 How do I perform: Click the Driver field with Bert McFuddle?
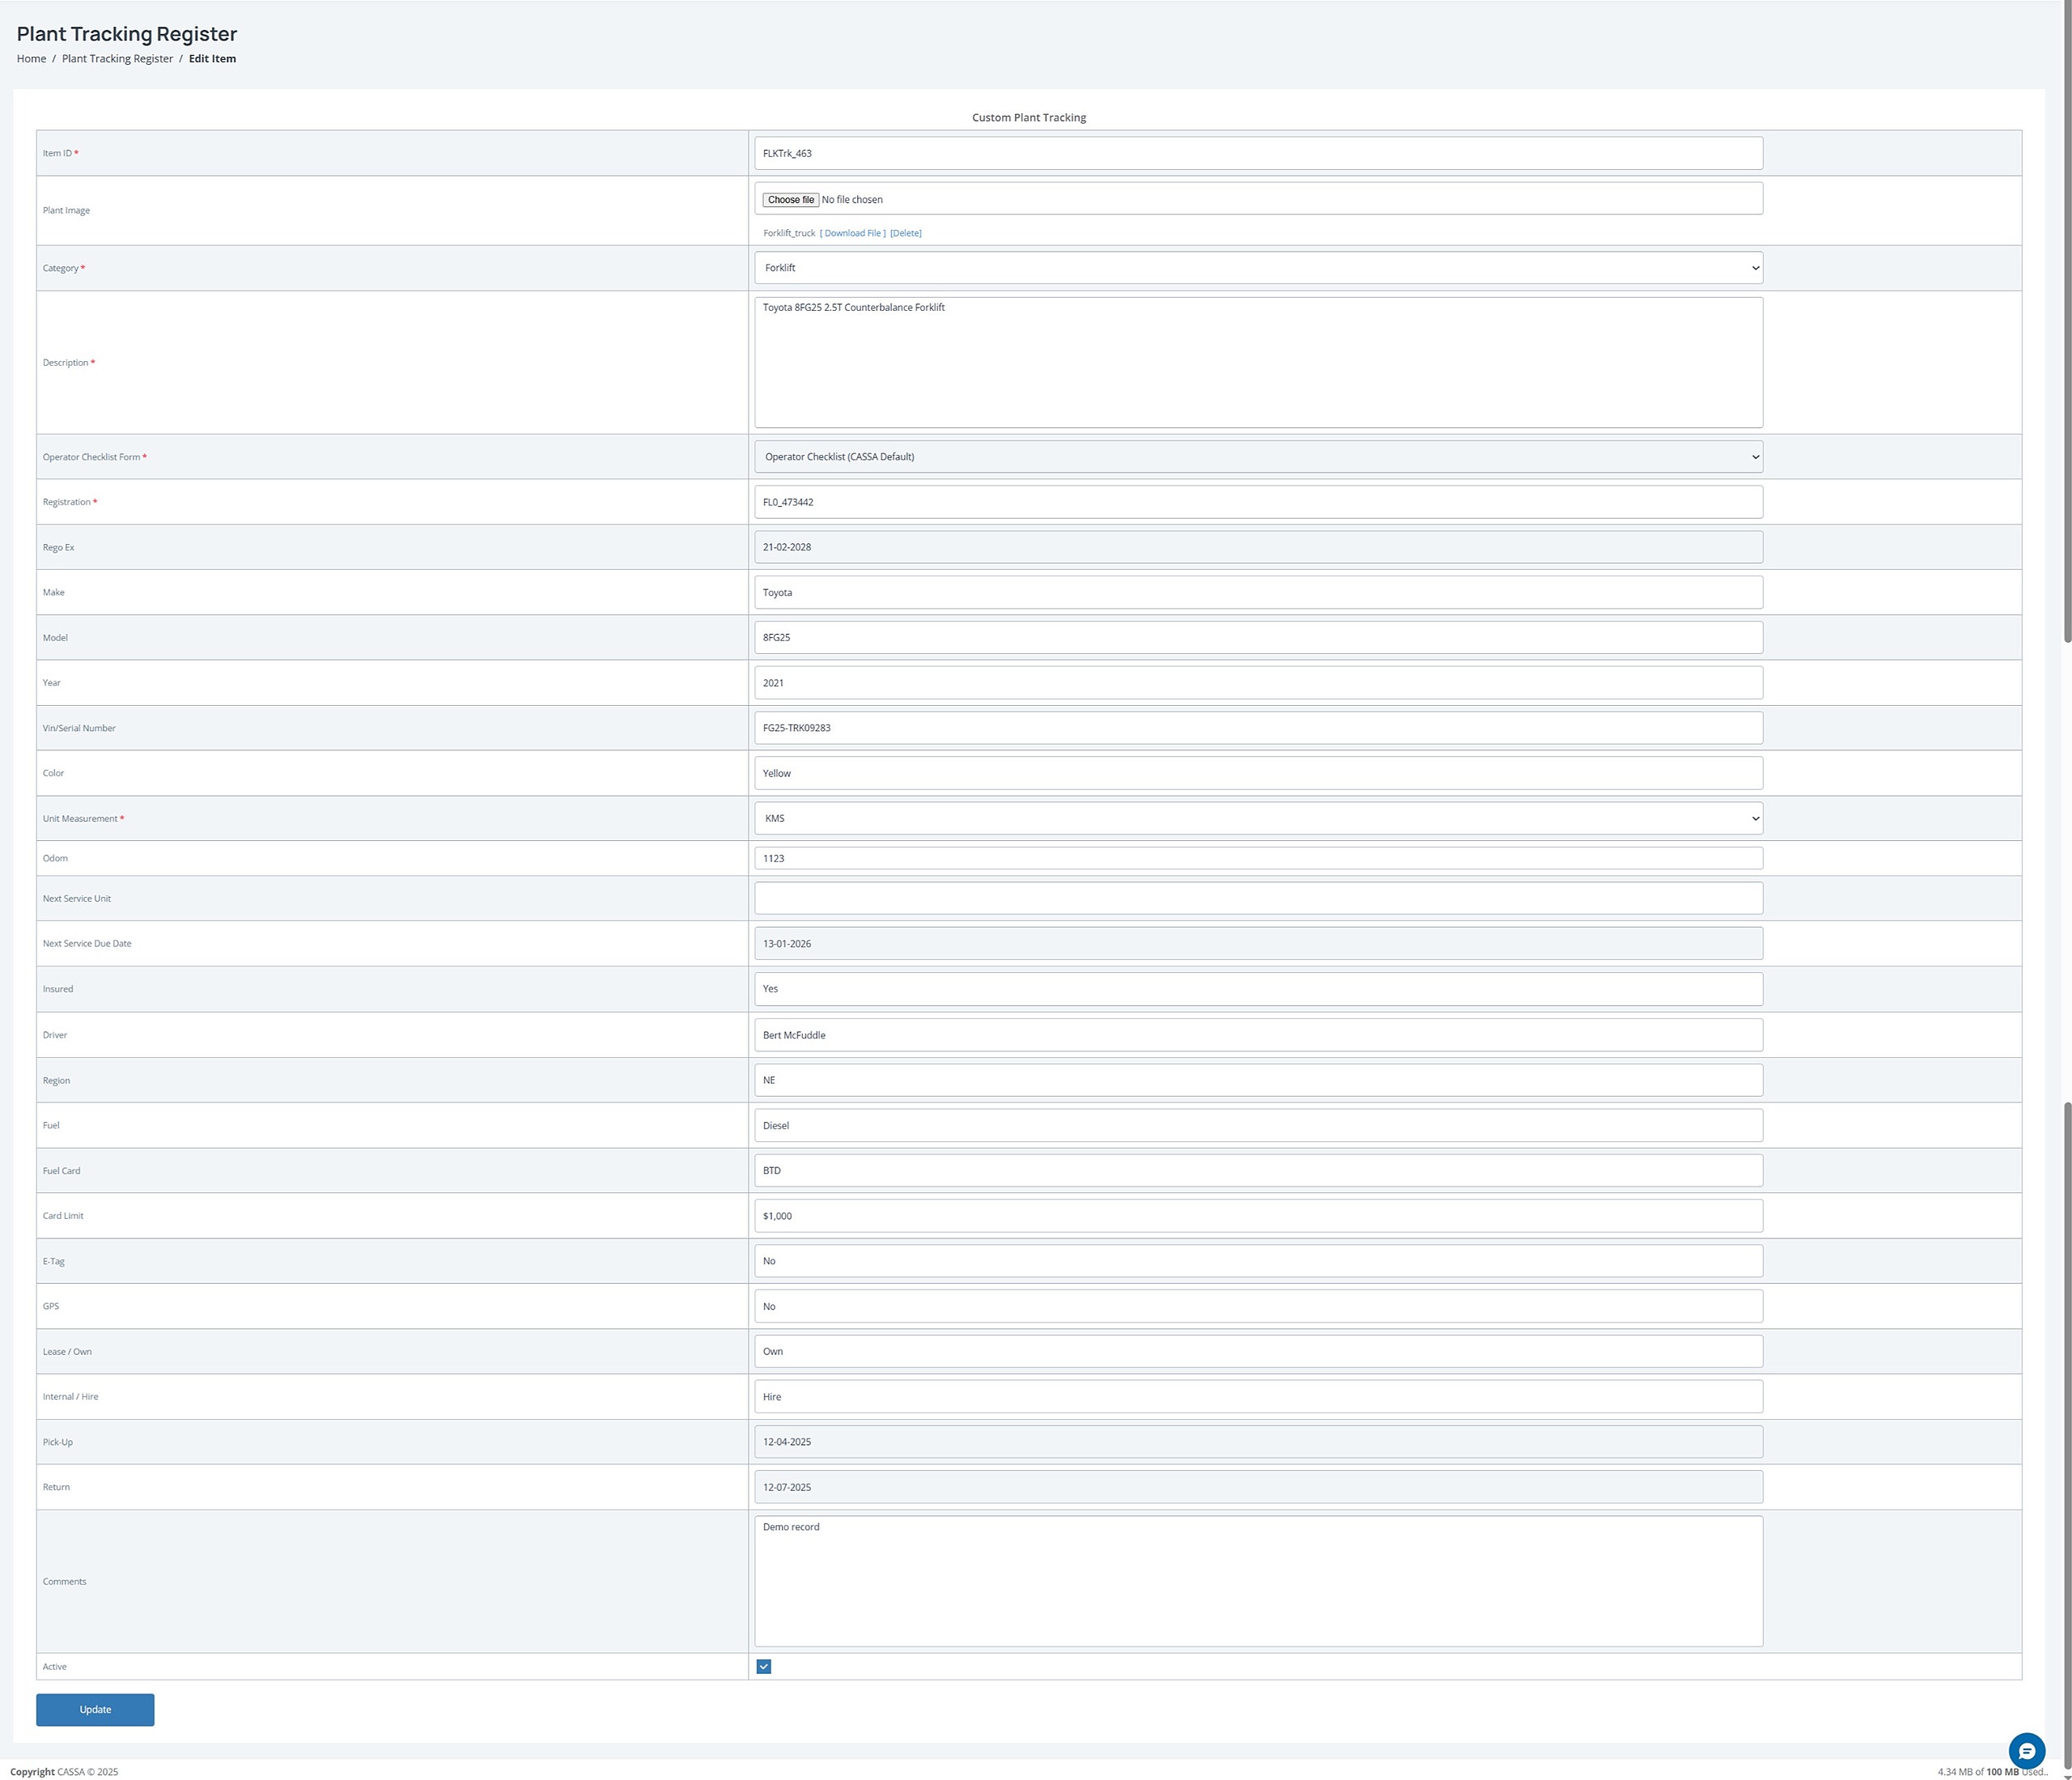click(x=1257, y=1035)
